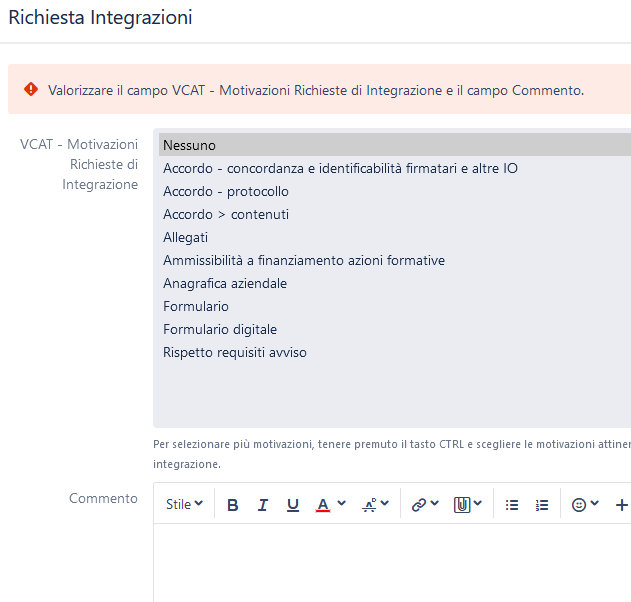Open the Stile style dropdown
The width and height of the screenshot is (631, 602).
point(184,505)
